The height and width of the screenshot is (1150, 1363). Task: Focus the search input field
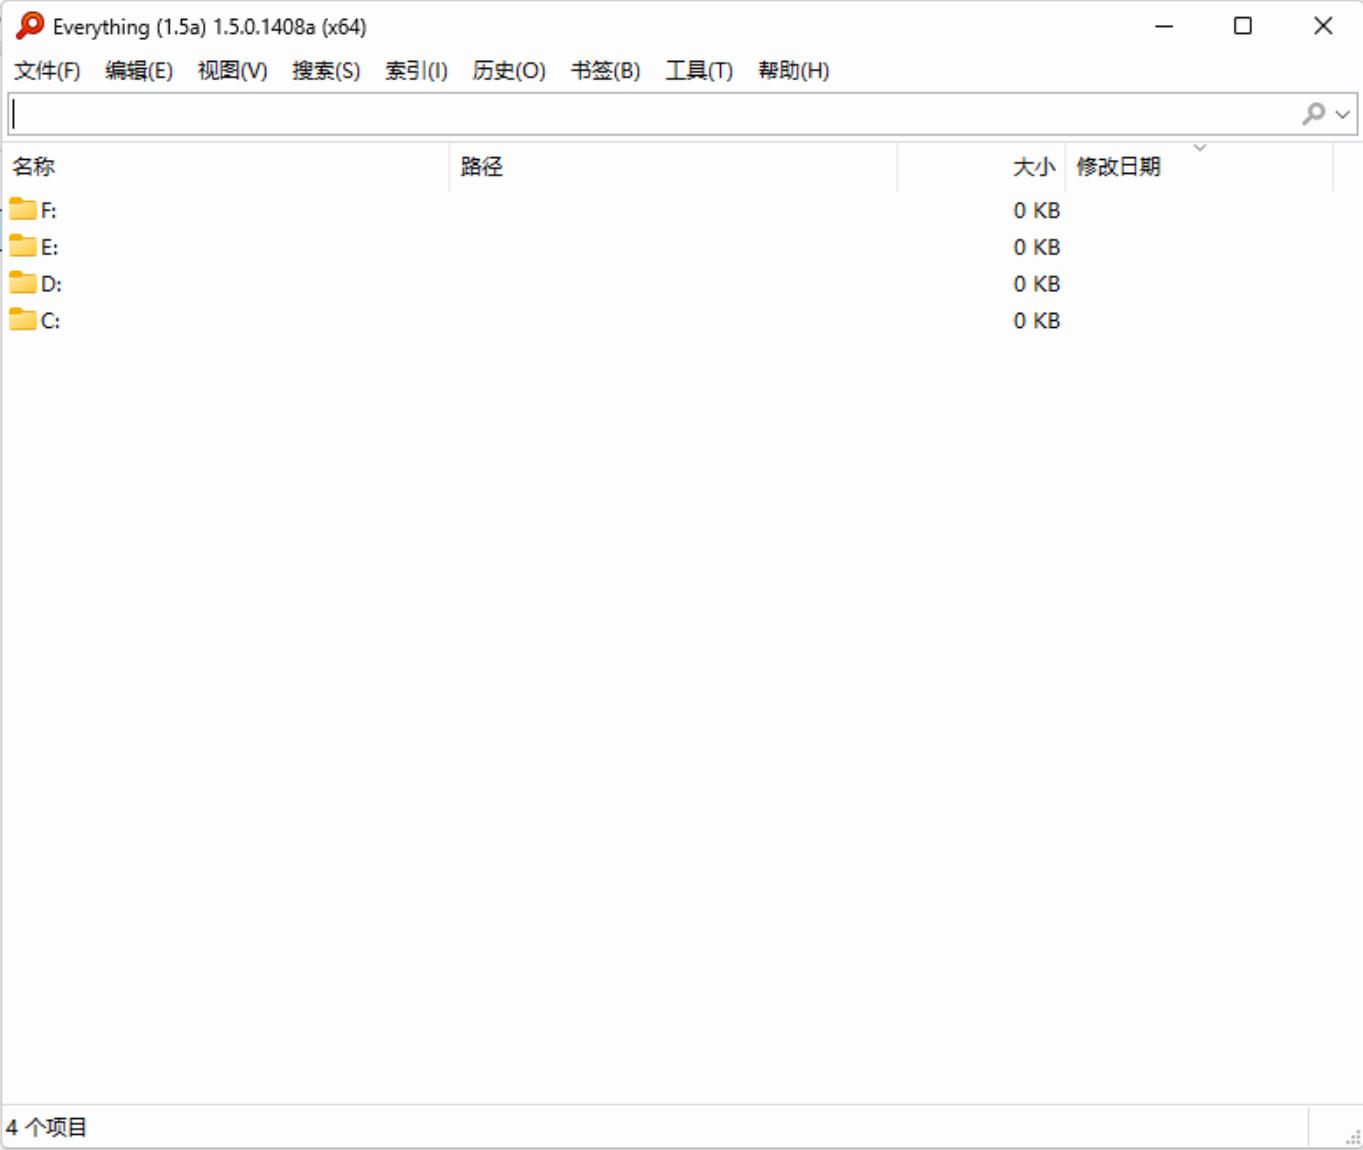(650, 115)
